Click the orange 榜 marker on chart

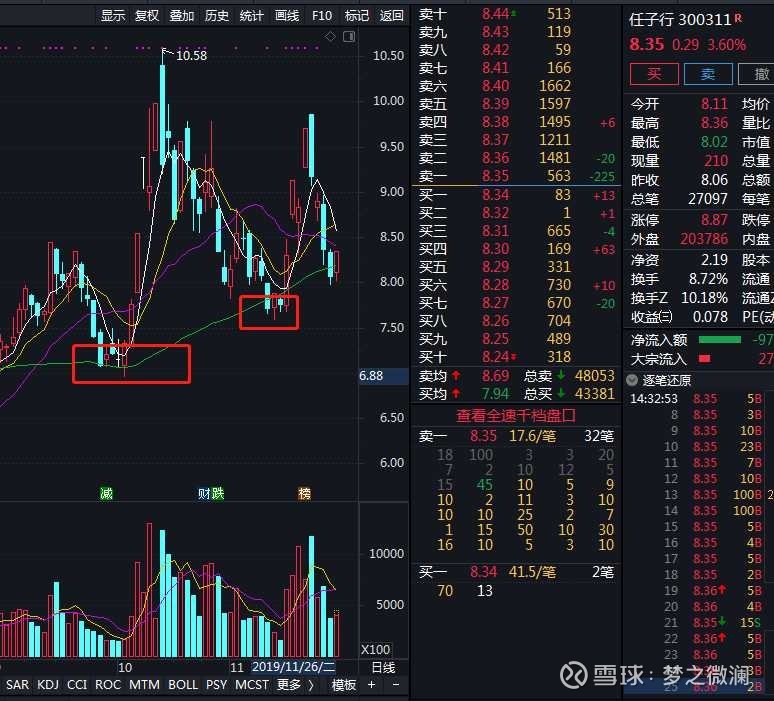(304, 493)
